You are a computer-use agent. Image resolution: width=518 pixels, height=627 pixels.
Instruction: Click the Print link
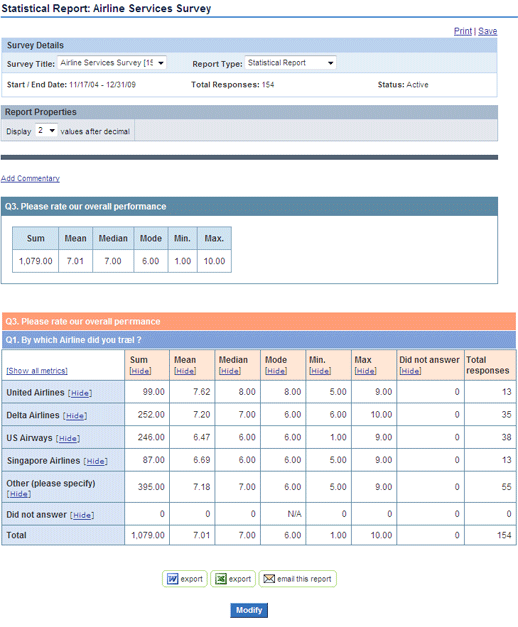463,31
